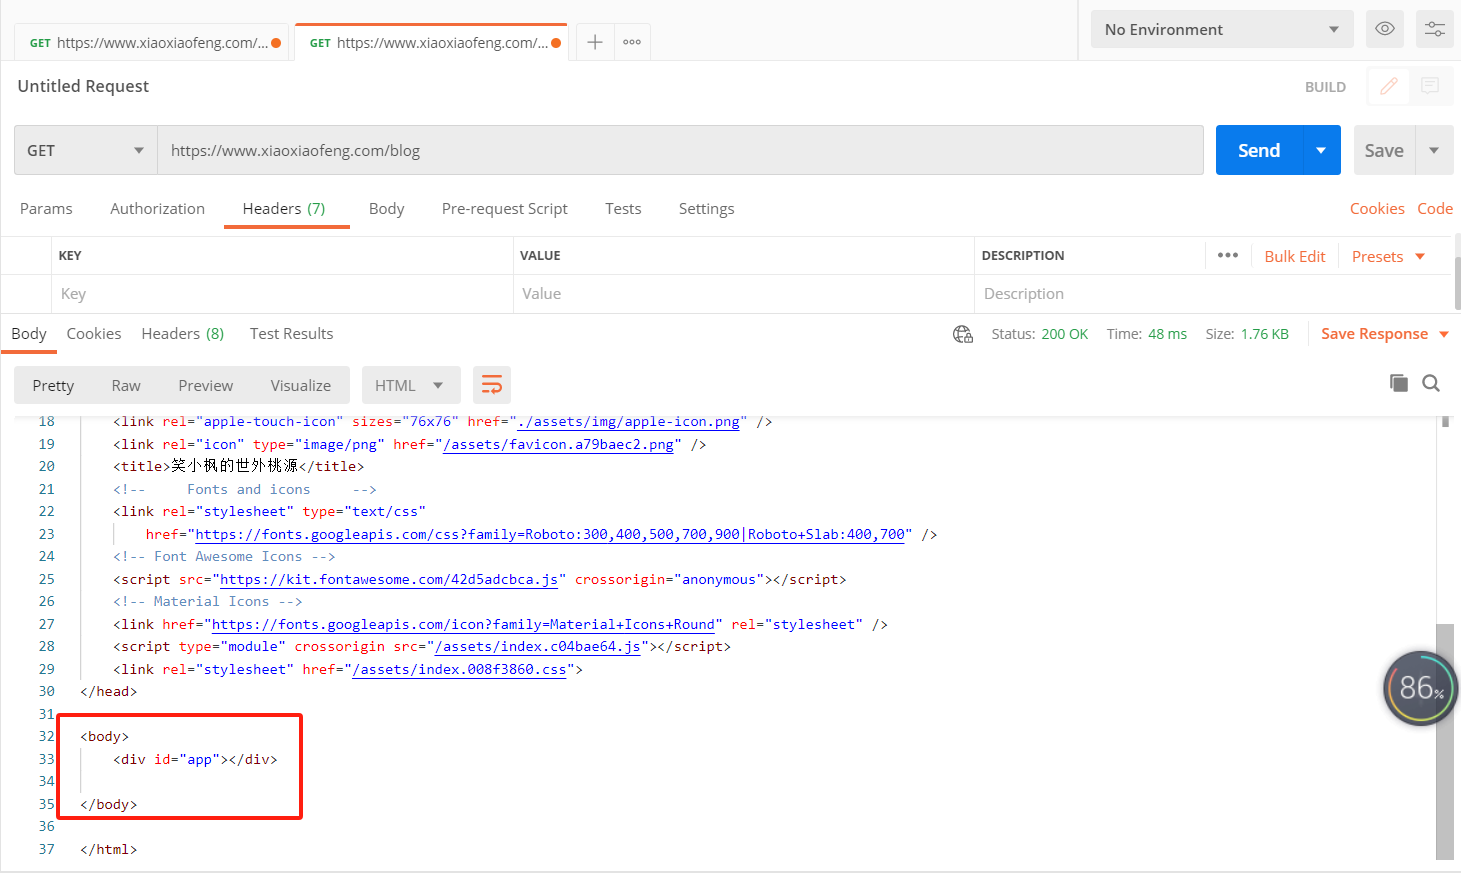
Task: Click Bulk Edit for headers
Action: tap(1294, 256)
